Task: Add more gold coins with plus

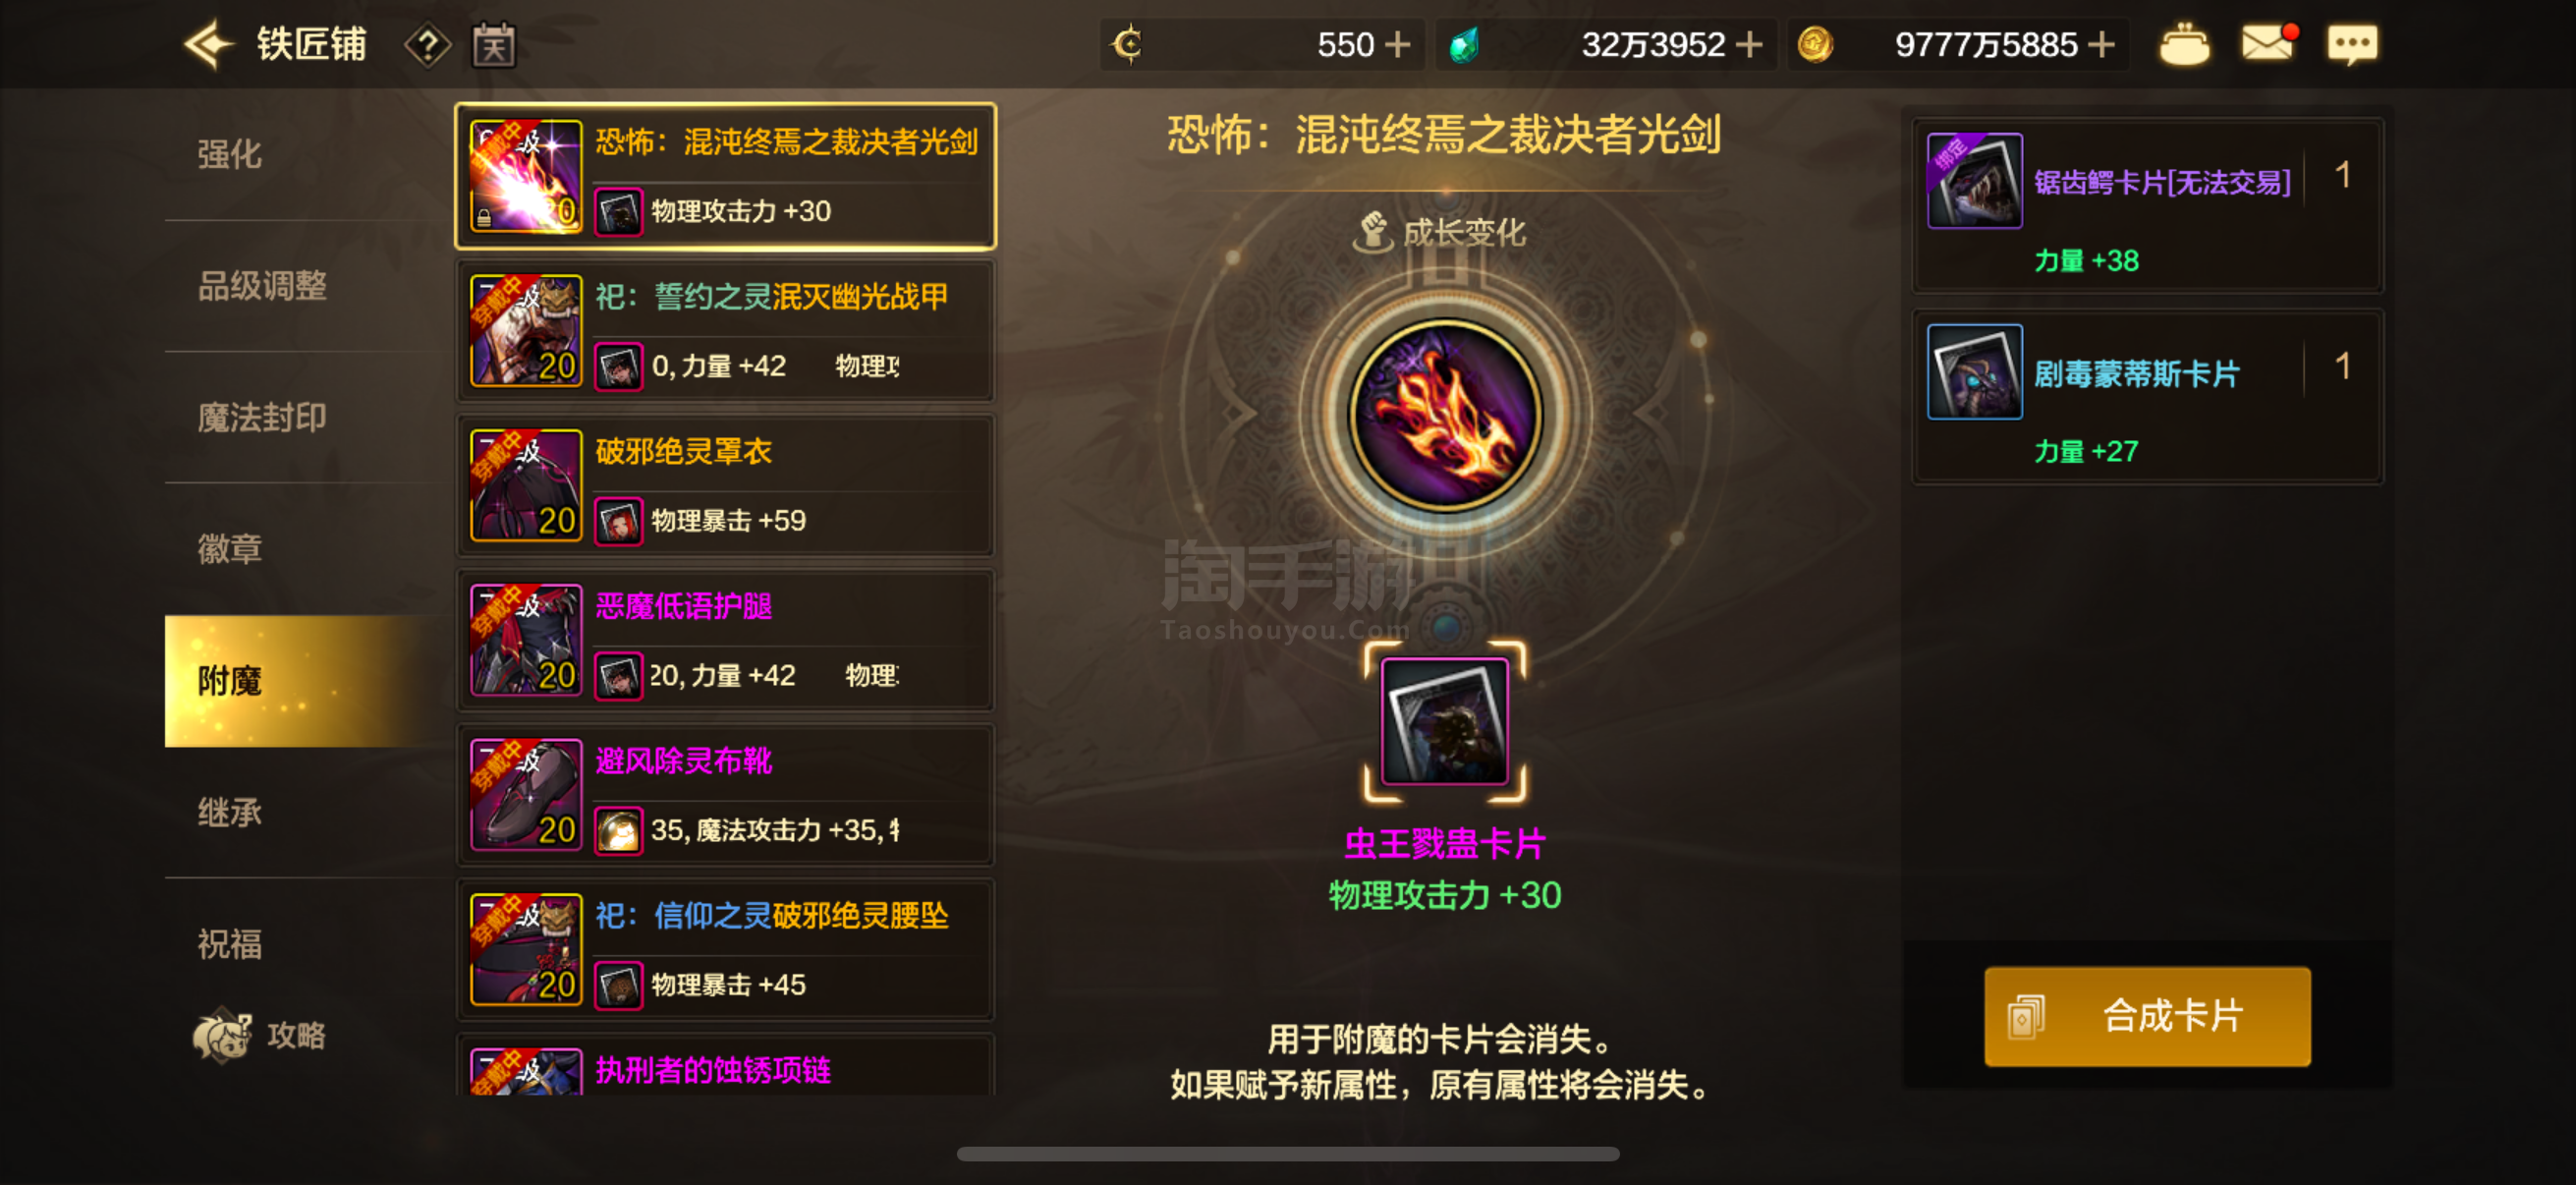Action: (2102, 45)
